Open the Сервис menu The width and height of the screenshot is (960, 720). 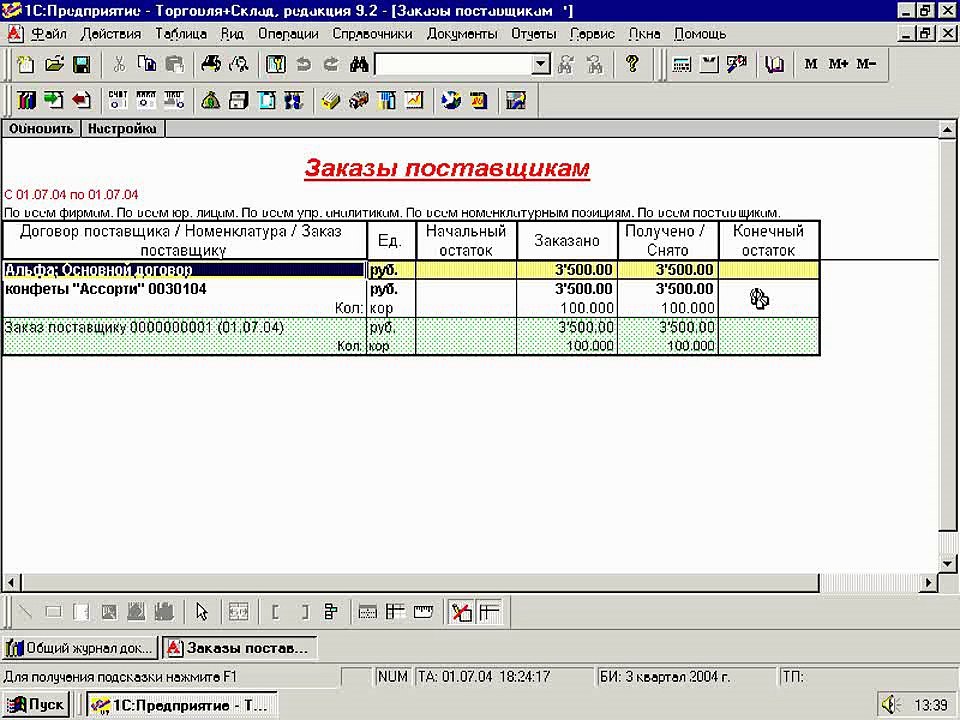pos(592,34)
